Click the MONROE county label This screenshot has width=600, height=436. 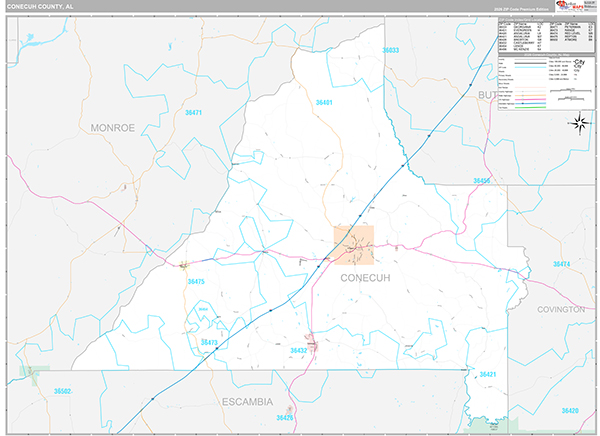pyautogui.click(x=112, y=128)
